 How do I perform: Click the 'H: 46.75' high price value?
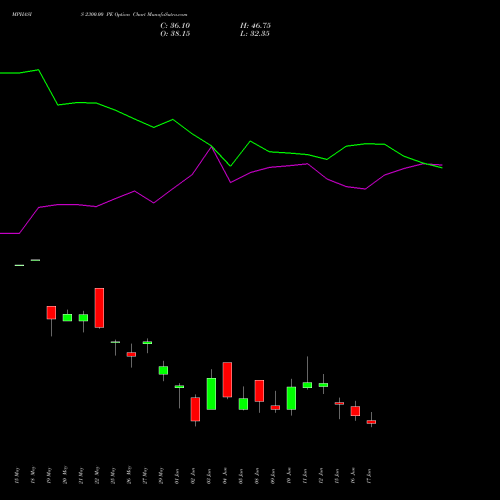pyautogui.click(x=255, y=26)
